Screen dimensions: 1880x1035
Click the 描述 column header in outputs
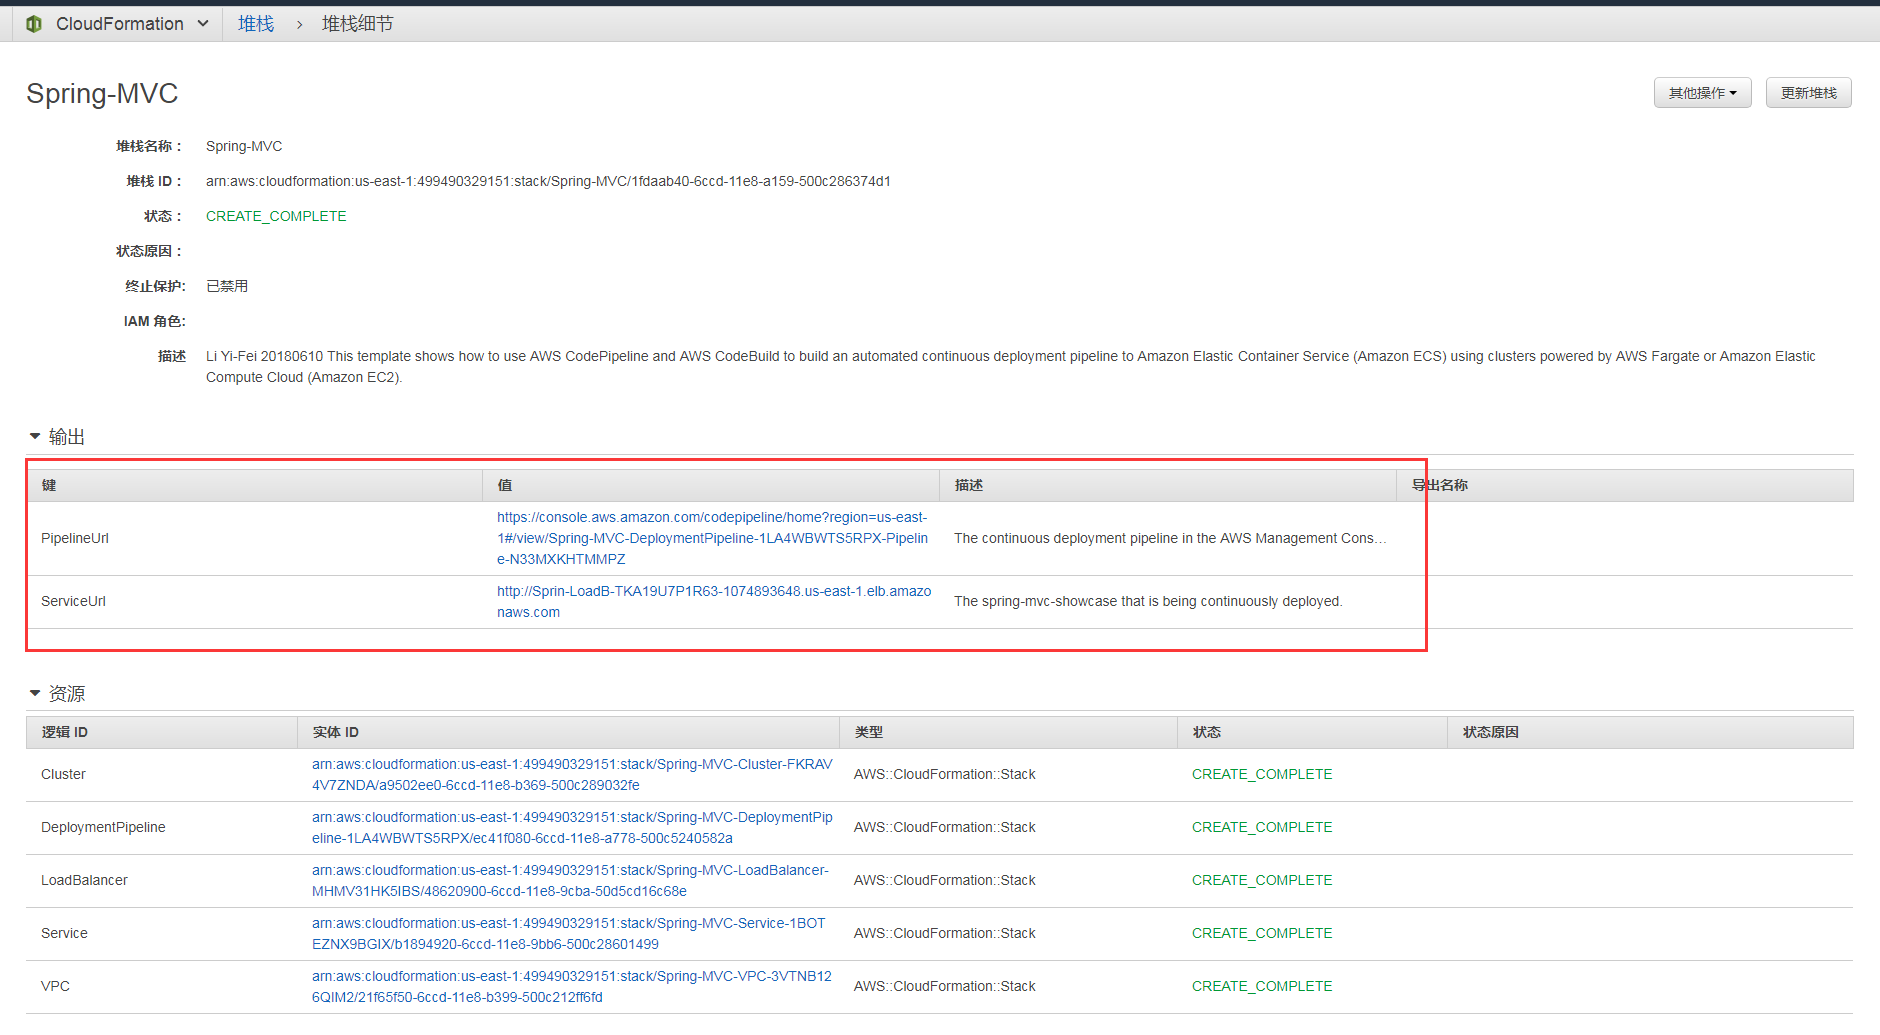tap(1168, 485)
